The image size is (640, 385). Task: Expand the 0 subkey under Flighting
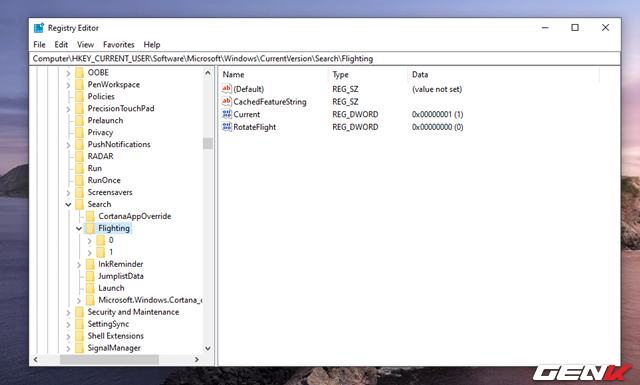coord(89,240)
